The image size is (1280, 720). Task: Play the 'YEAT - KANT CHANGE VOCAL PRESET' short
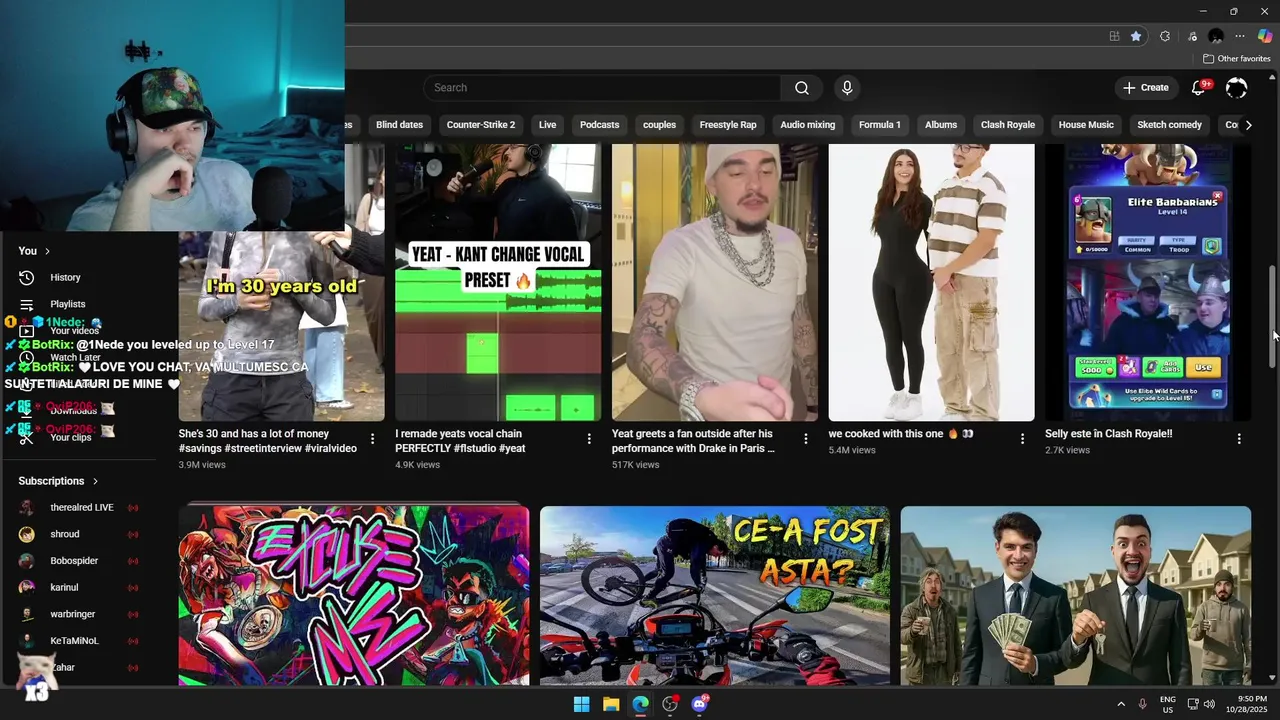tap(498, 282)
